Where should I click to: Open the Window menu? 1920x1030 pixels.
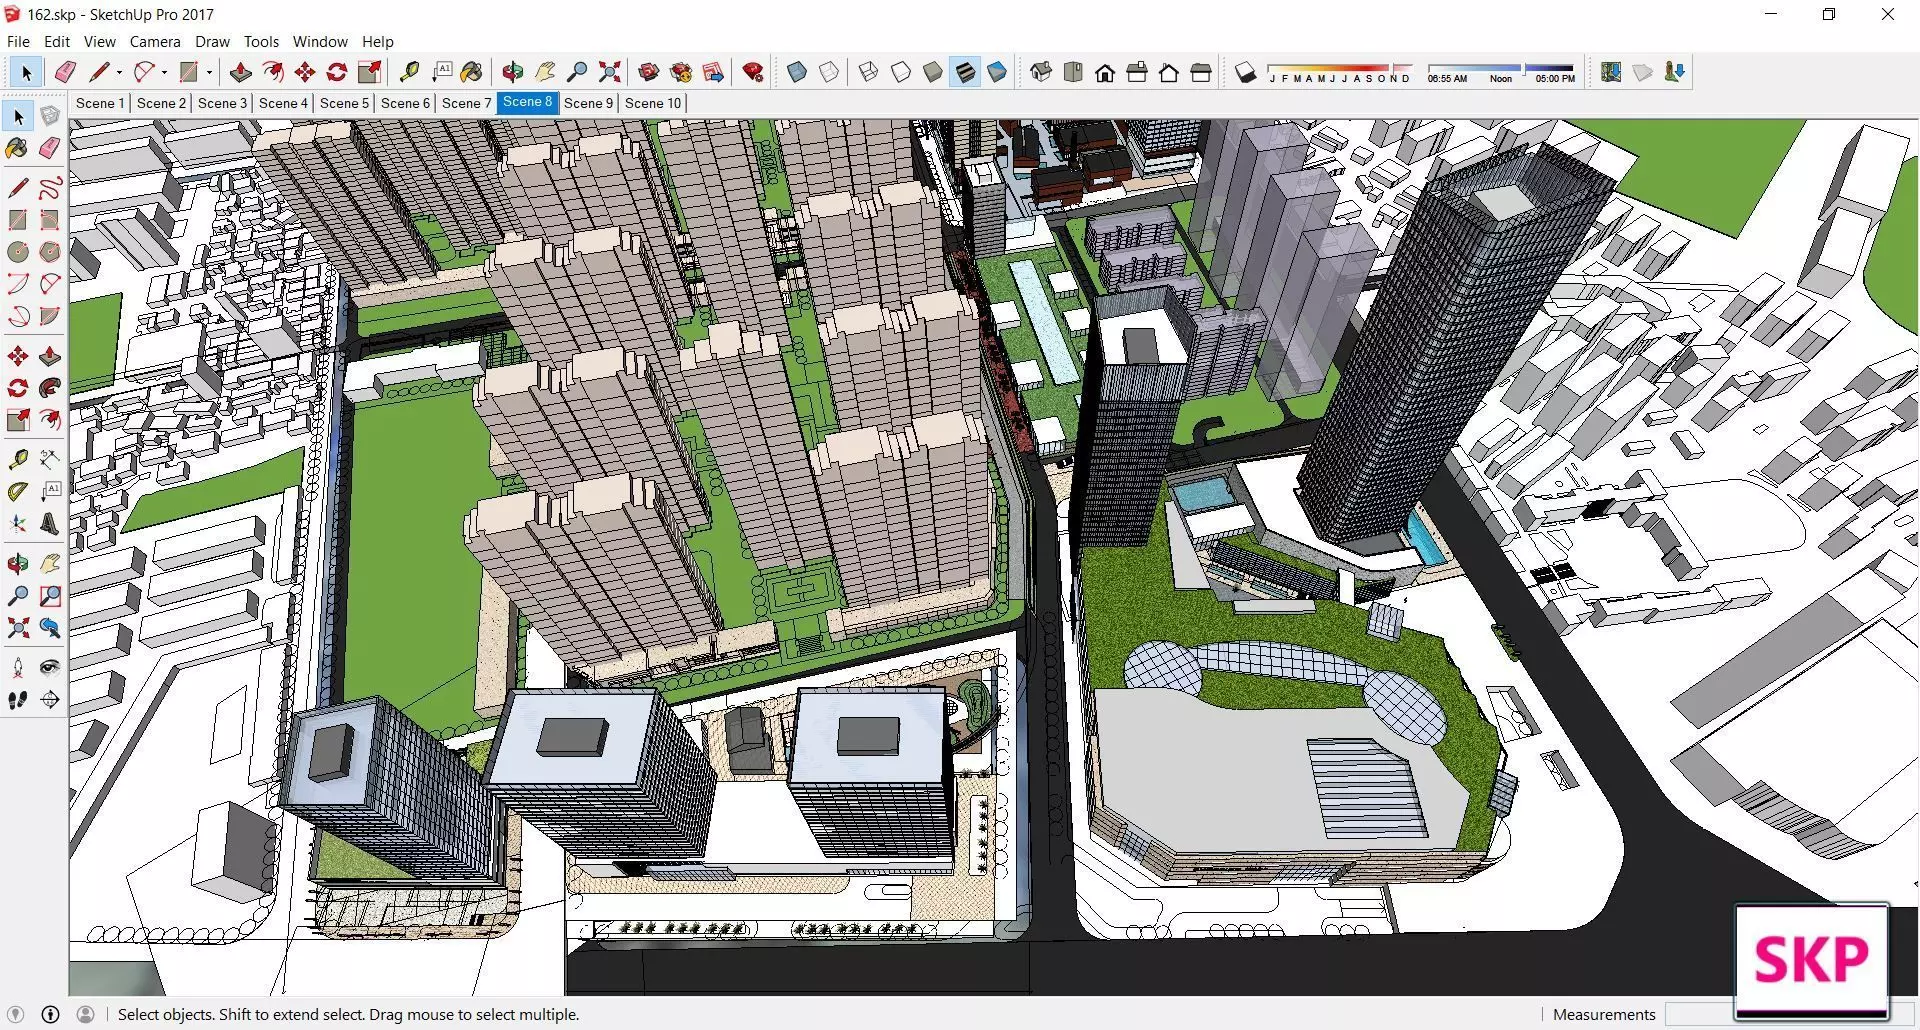tap(320, 42)
